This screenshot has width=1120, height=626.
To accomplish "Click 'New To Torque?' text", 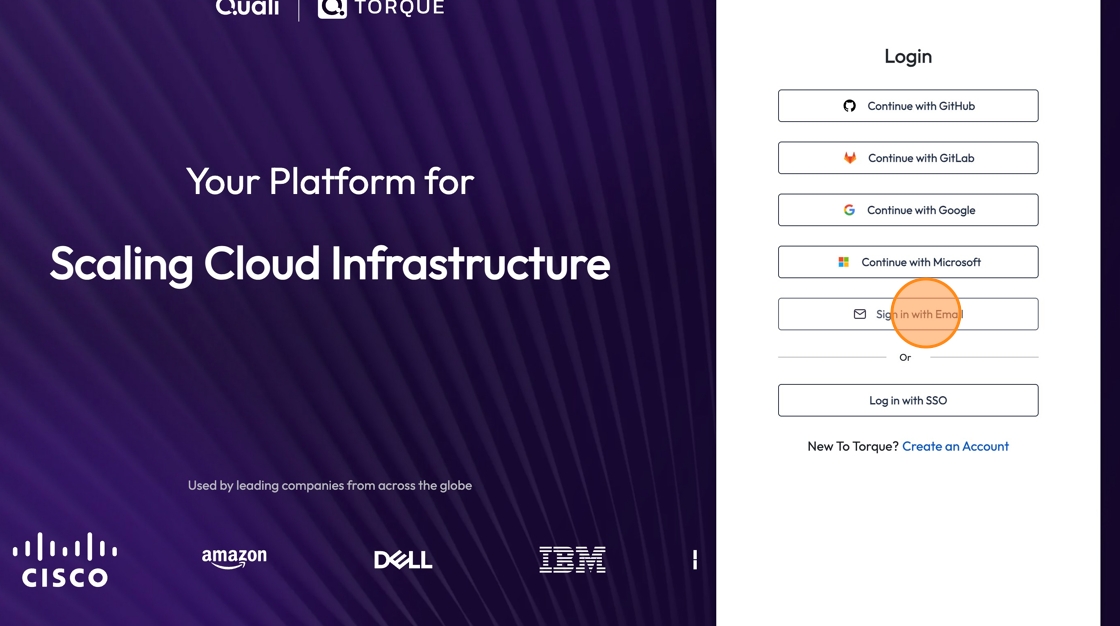I will point(853,447).
